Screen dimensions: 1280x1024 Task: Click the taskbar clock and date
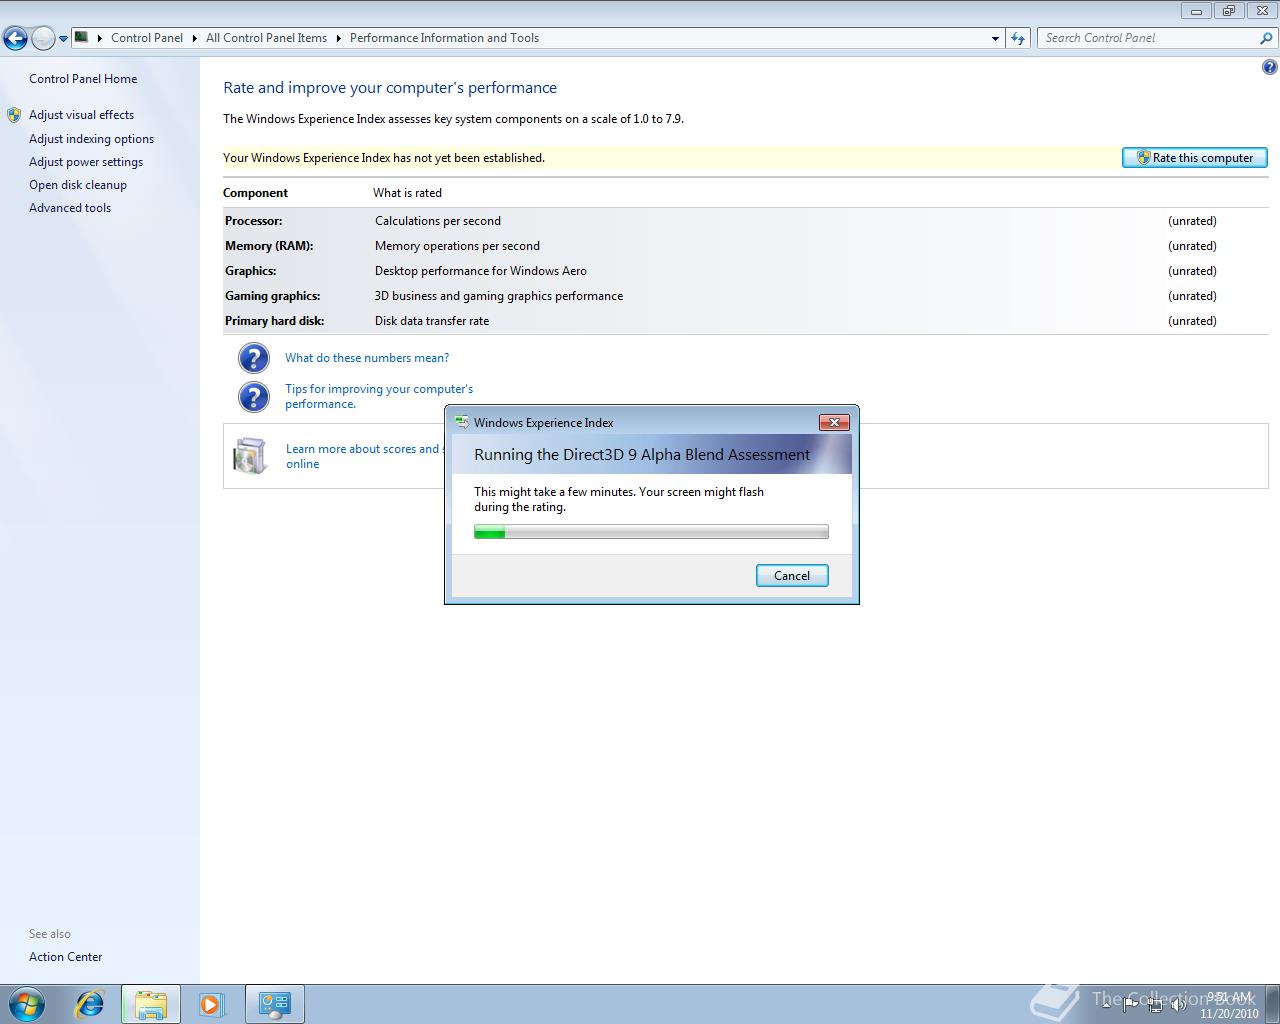1229,1005
